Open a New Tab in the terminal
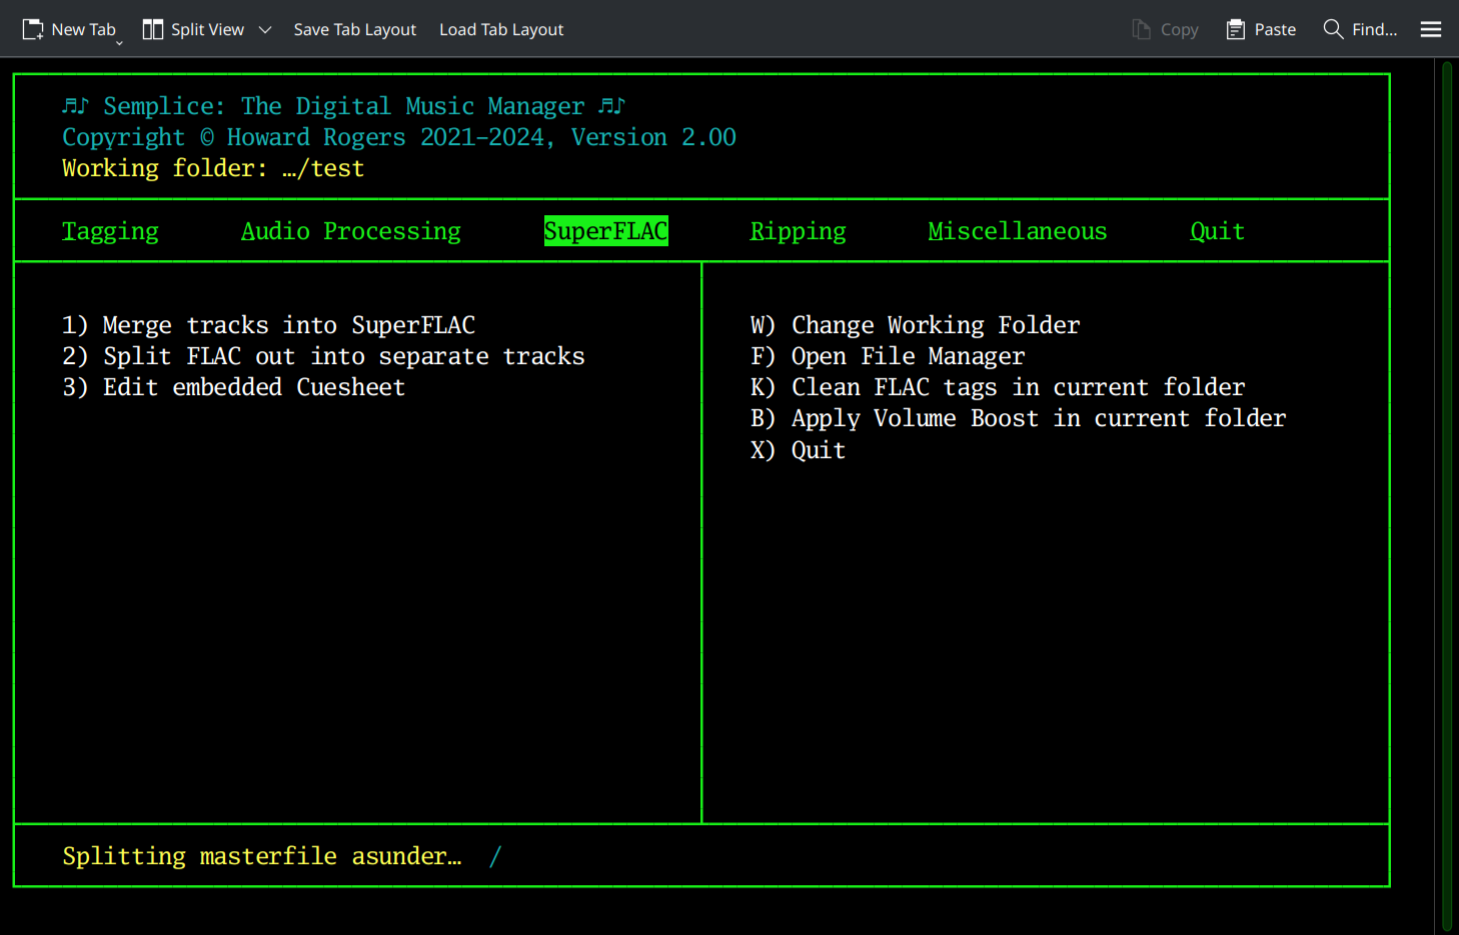Image resolution: width=1459 pixels, height=935 pixels. point(70,29)
